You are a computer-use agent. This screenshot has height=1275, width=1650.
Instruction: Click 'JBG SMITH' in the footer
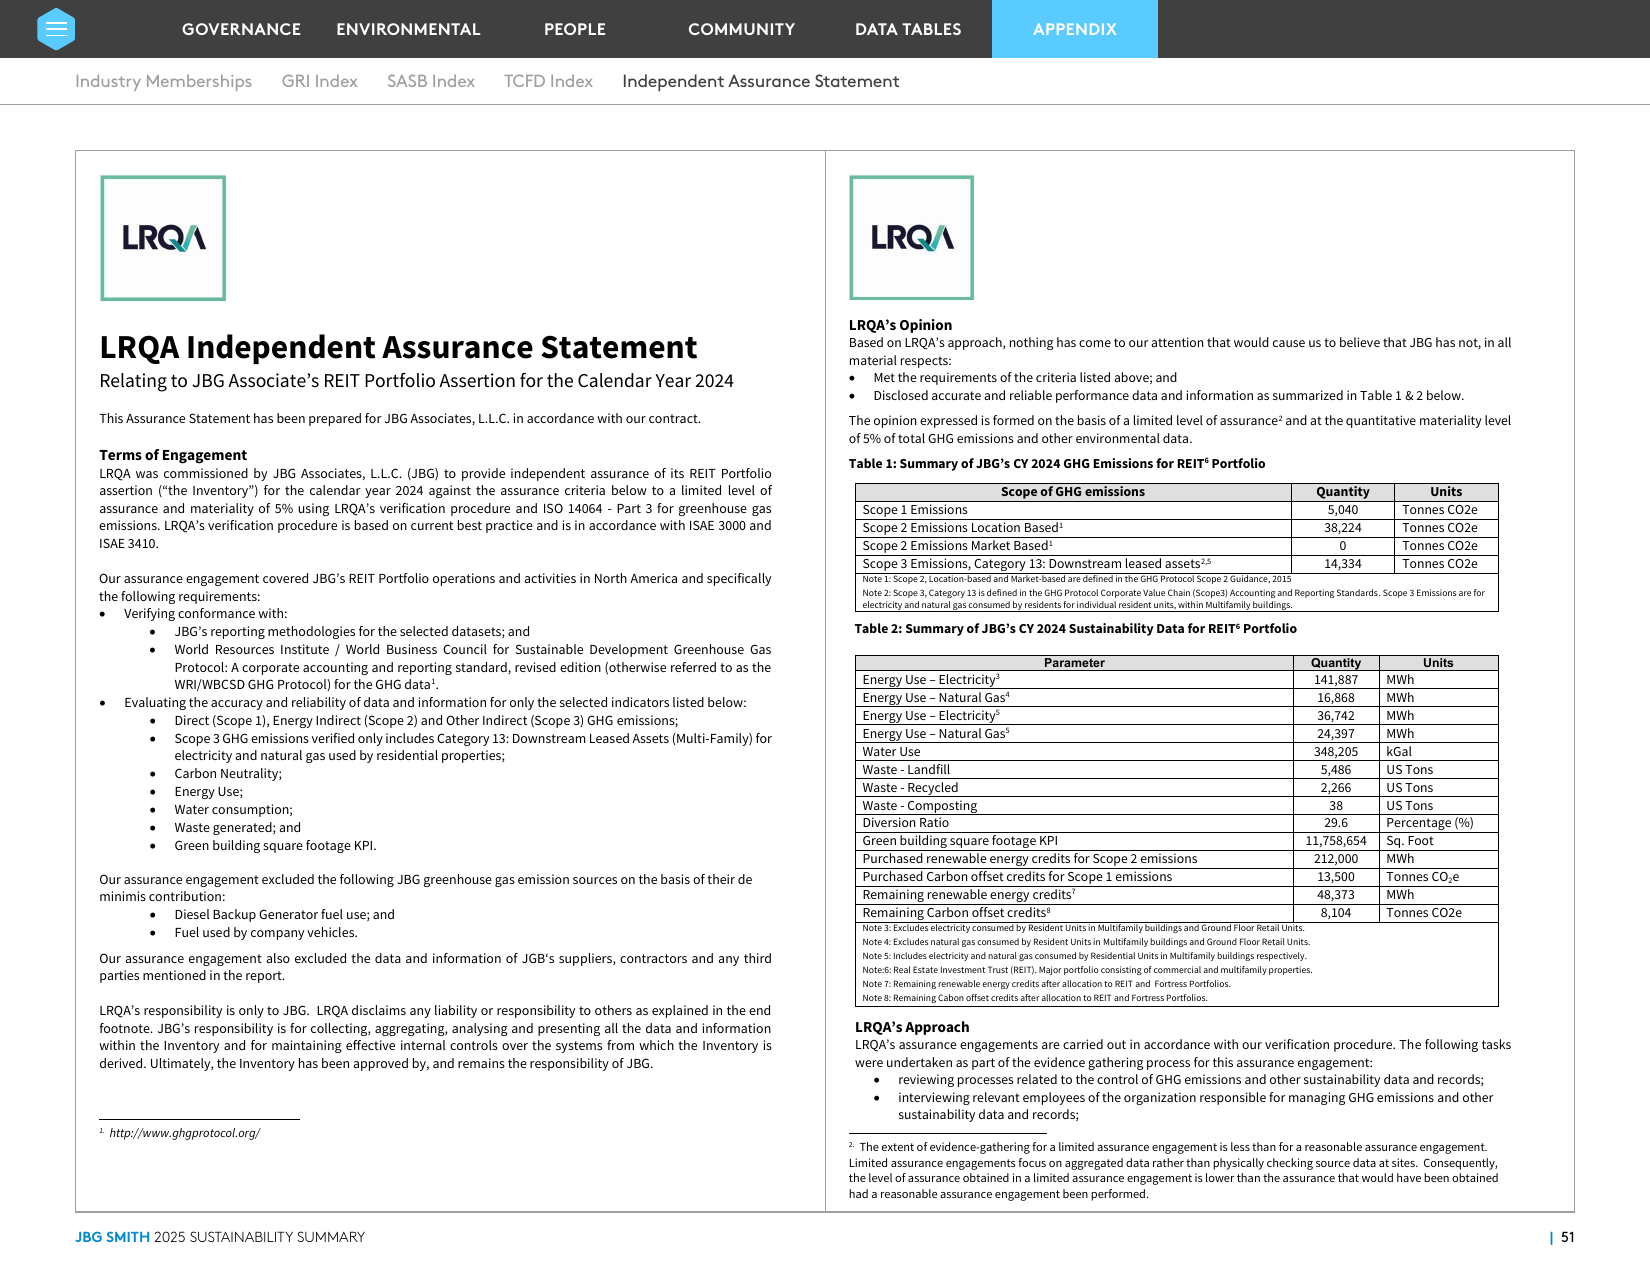click(112, 1237)
